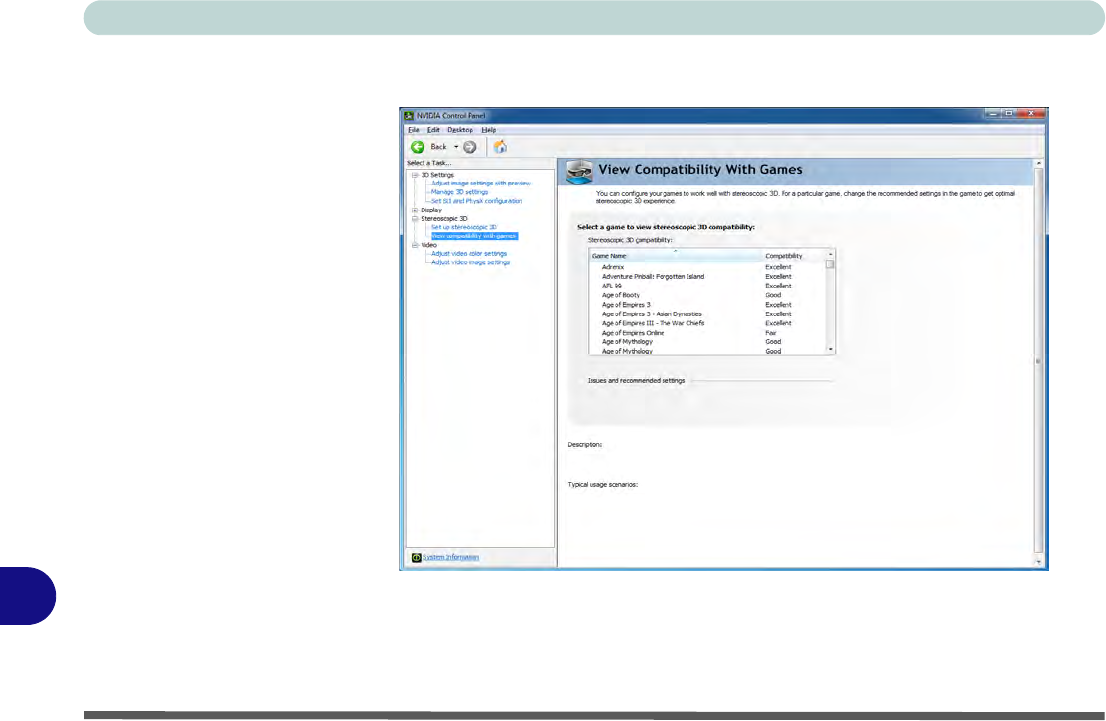Click the System Information icon

[x=416, y=557]
